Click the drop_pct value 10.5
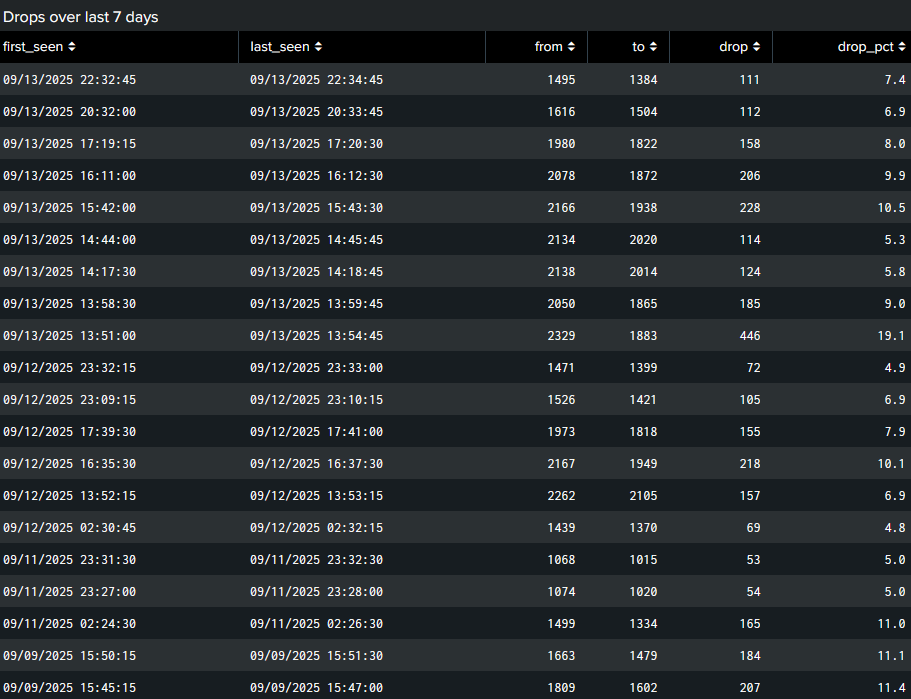The width and height of the screenshot is (911, 699). 892,208
